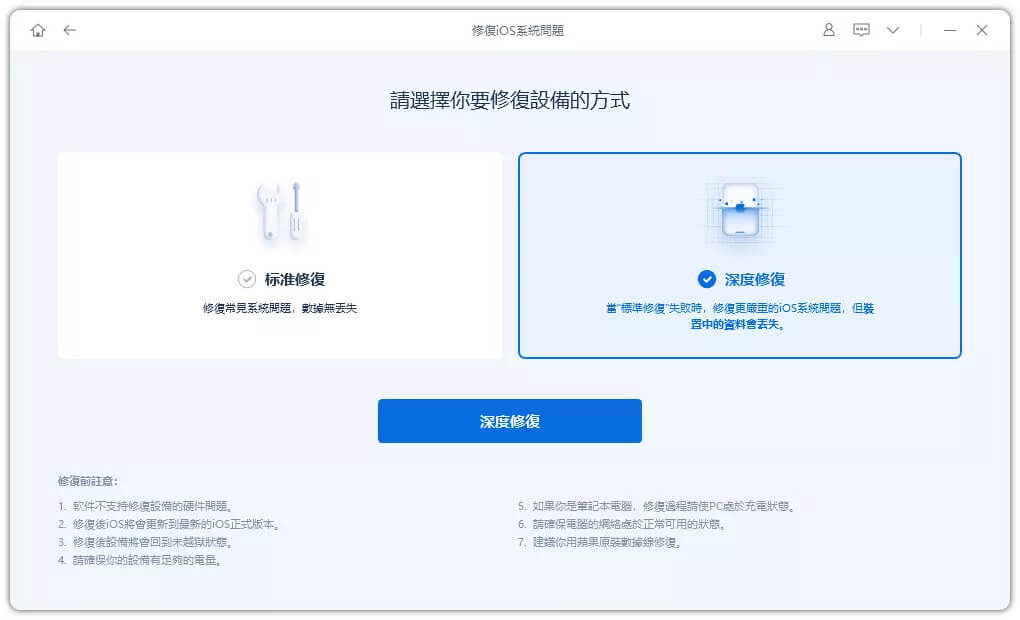
Task: Click note 1 about hardware problems
Action: tap(146, 505)
